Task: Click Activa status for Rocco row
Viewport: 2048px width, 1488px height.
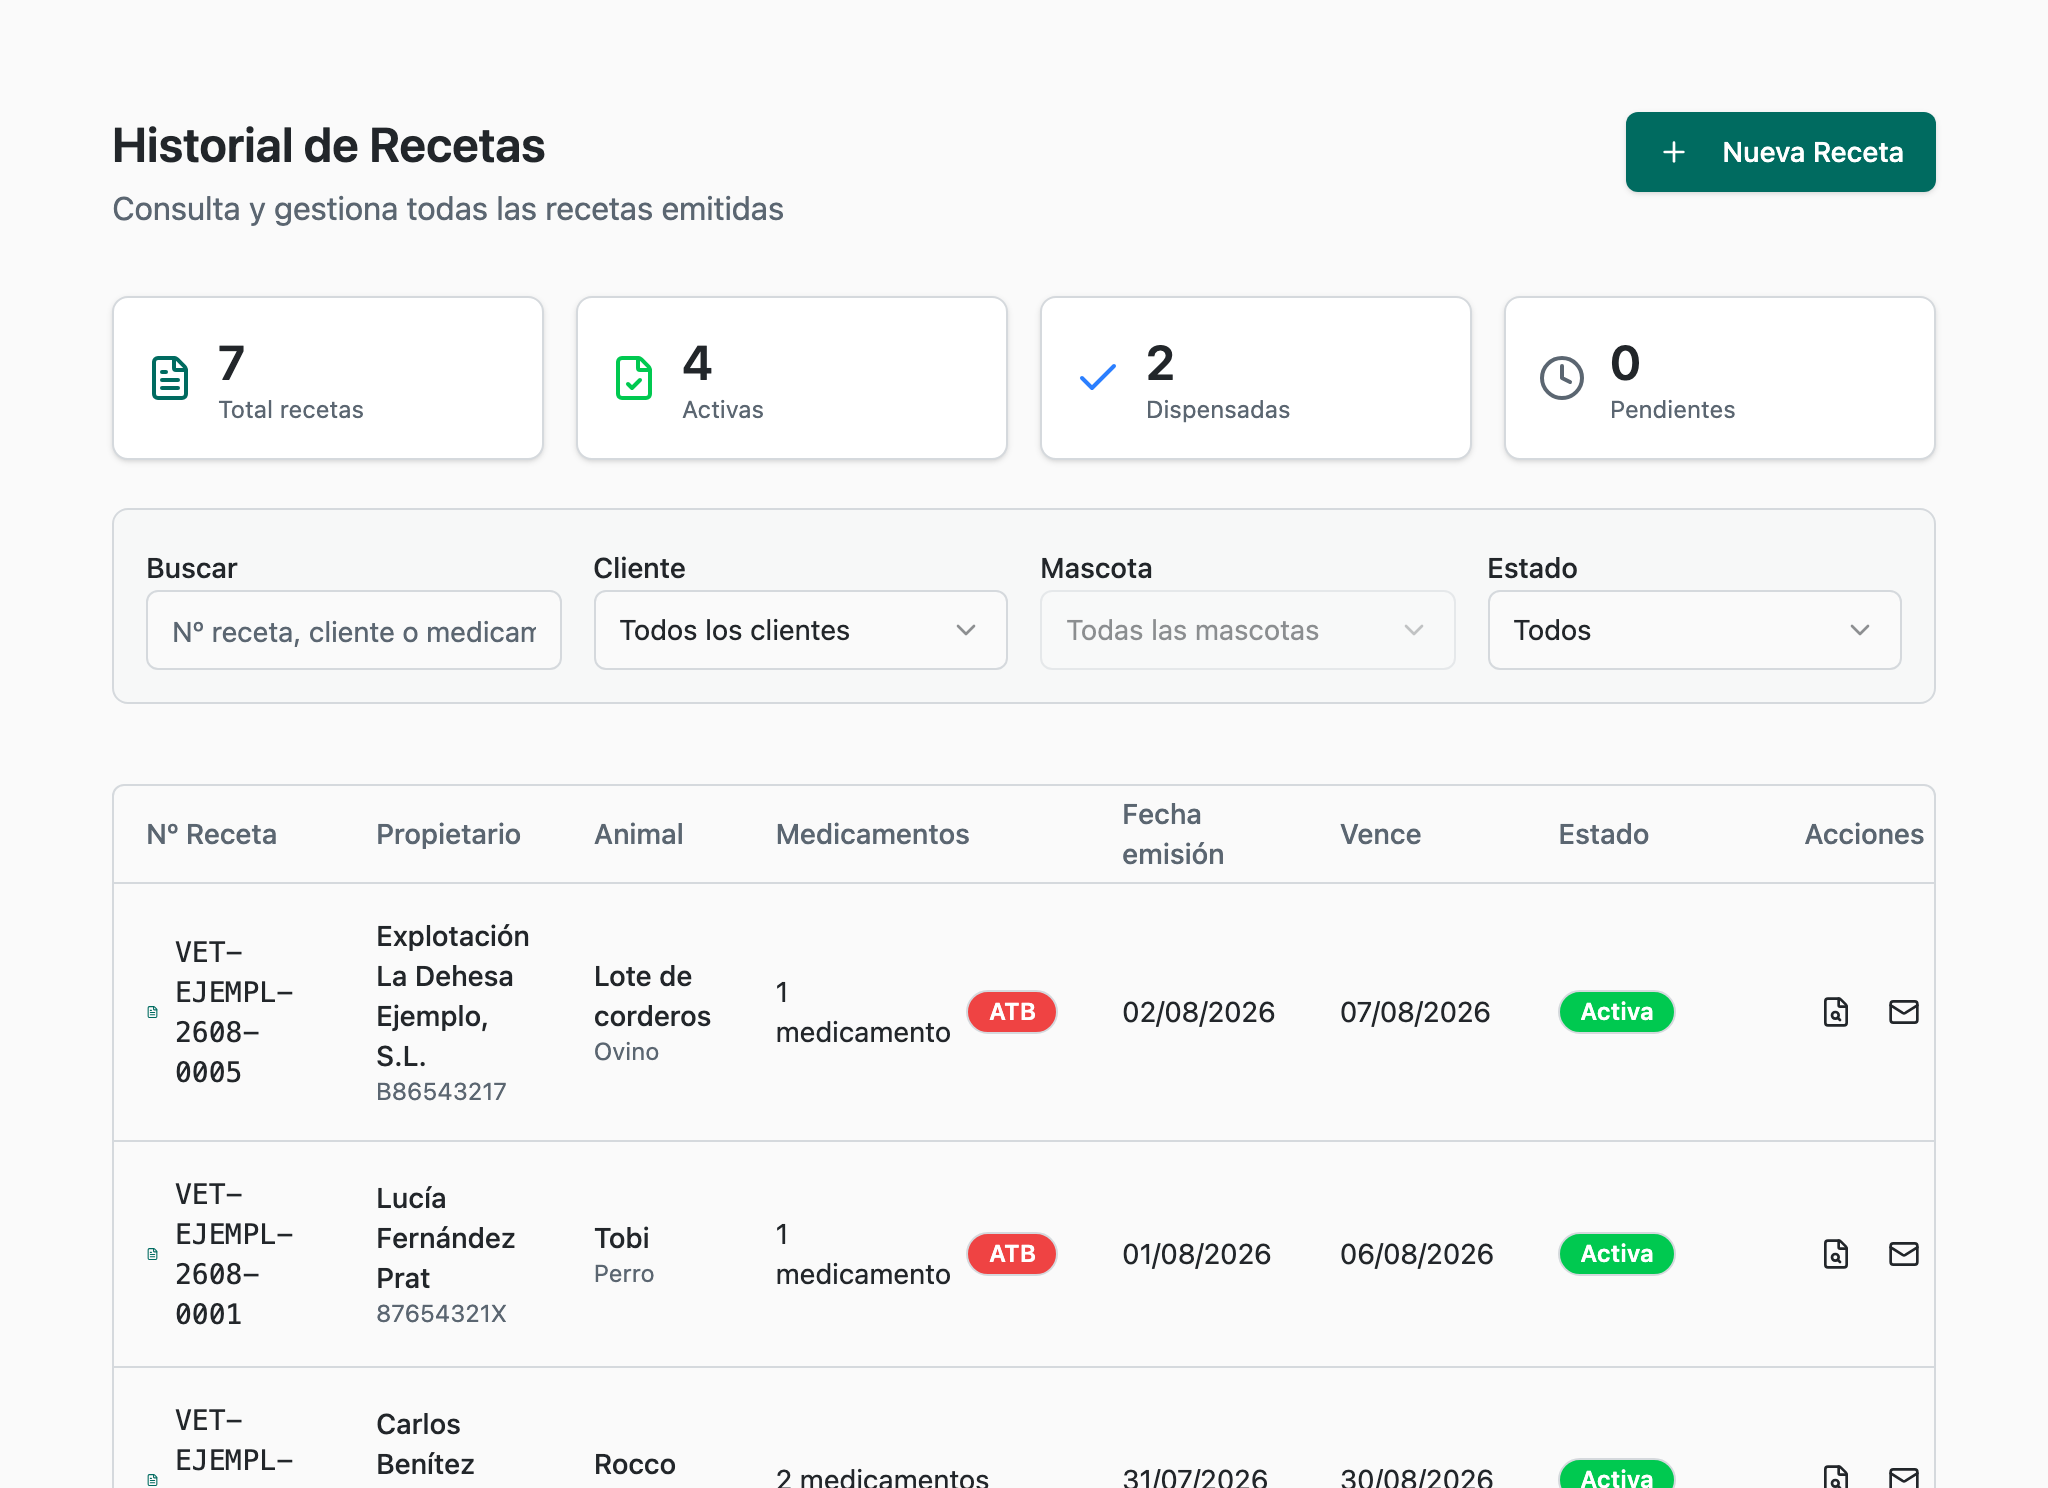Action: click(x=1617, y=1475)
